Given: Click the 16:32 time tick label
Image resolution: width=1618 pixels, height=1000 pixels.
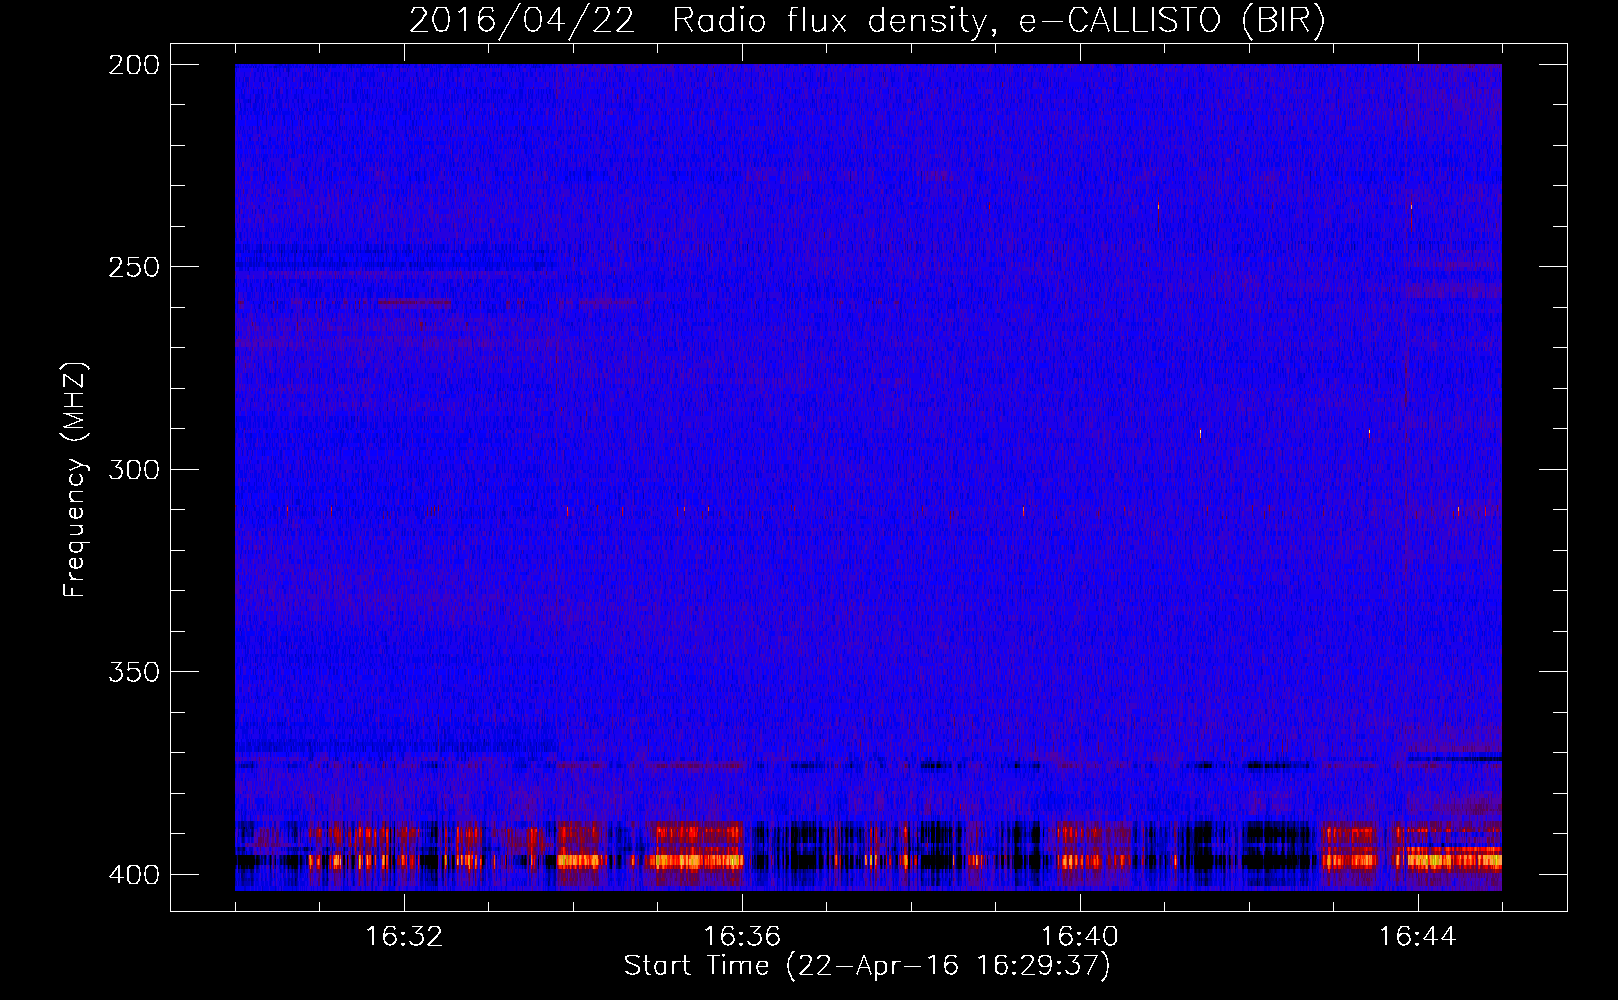Looking at the screenshot, I should pos(404,937).
